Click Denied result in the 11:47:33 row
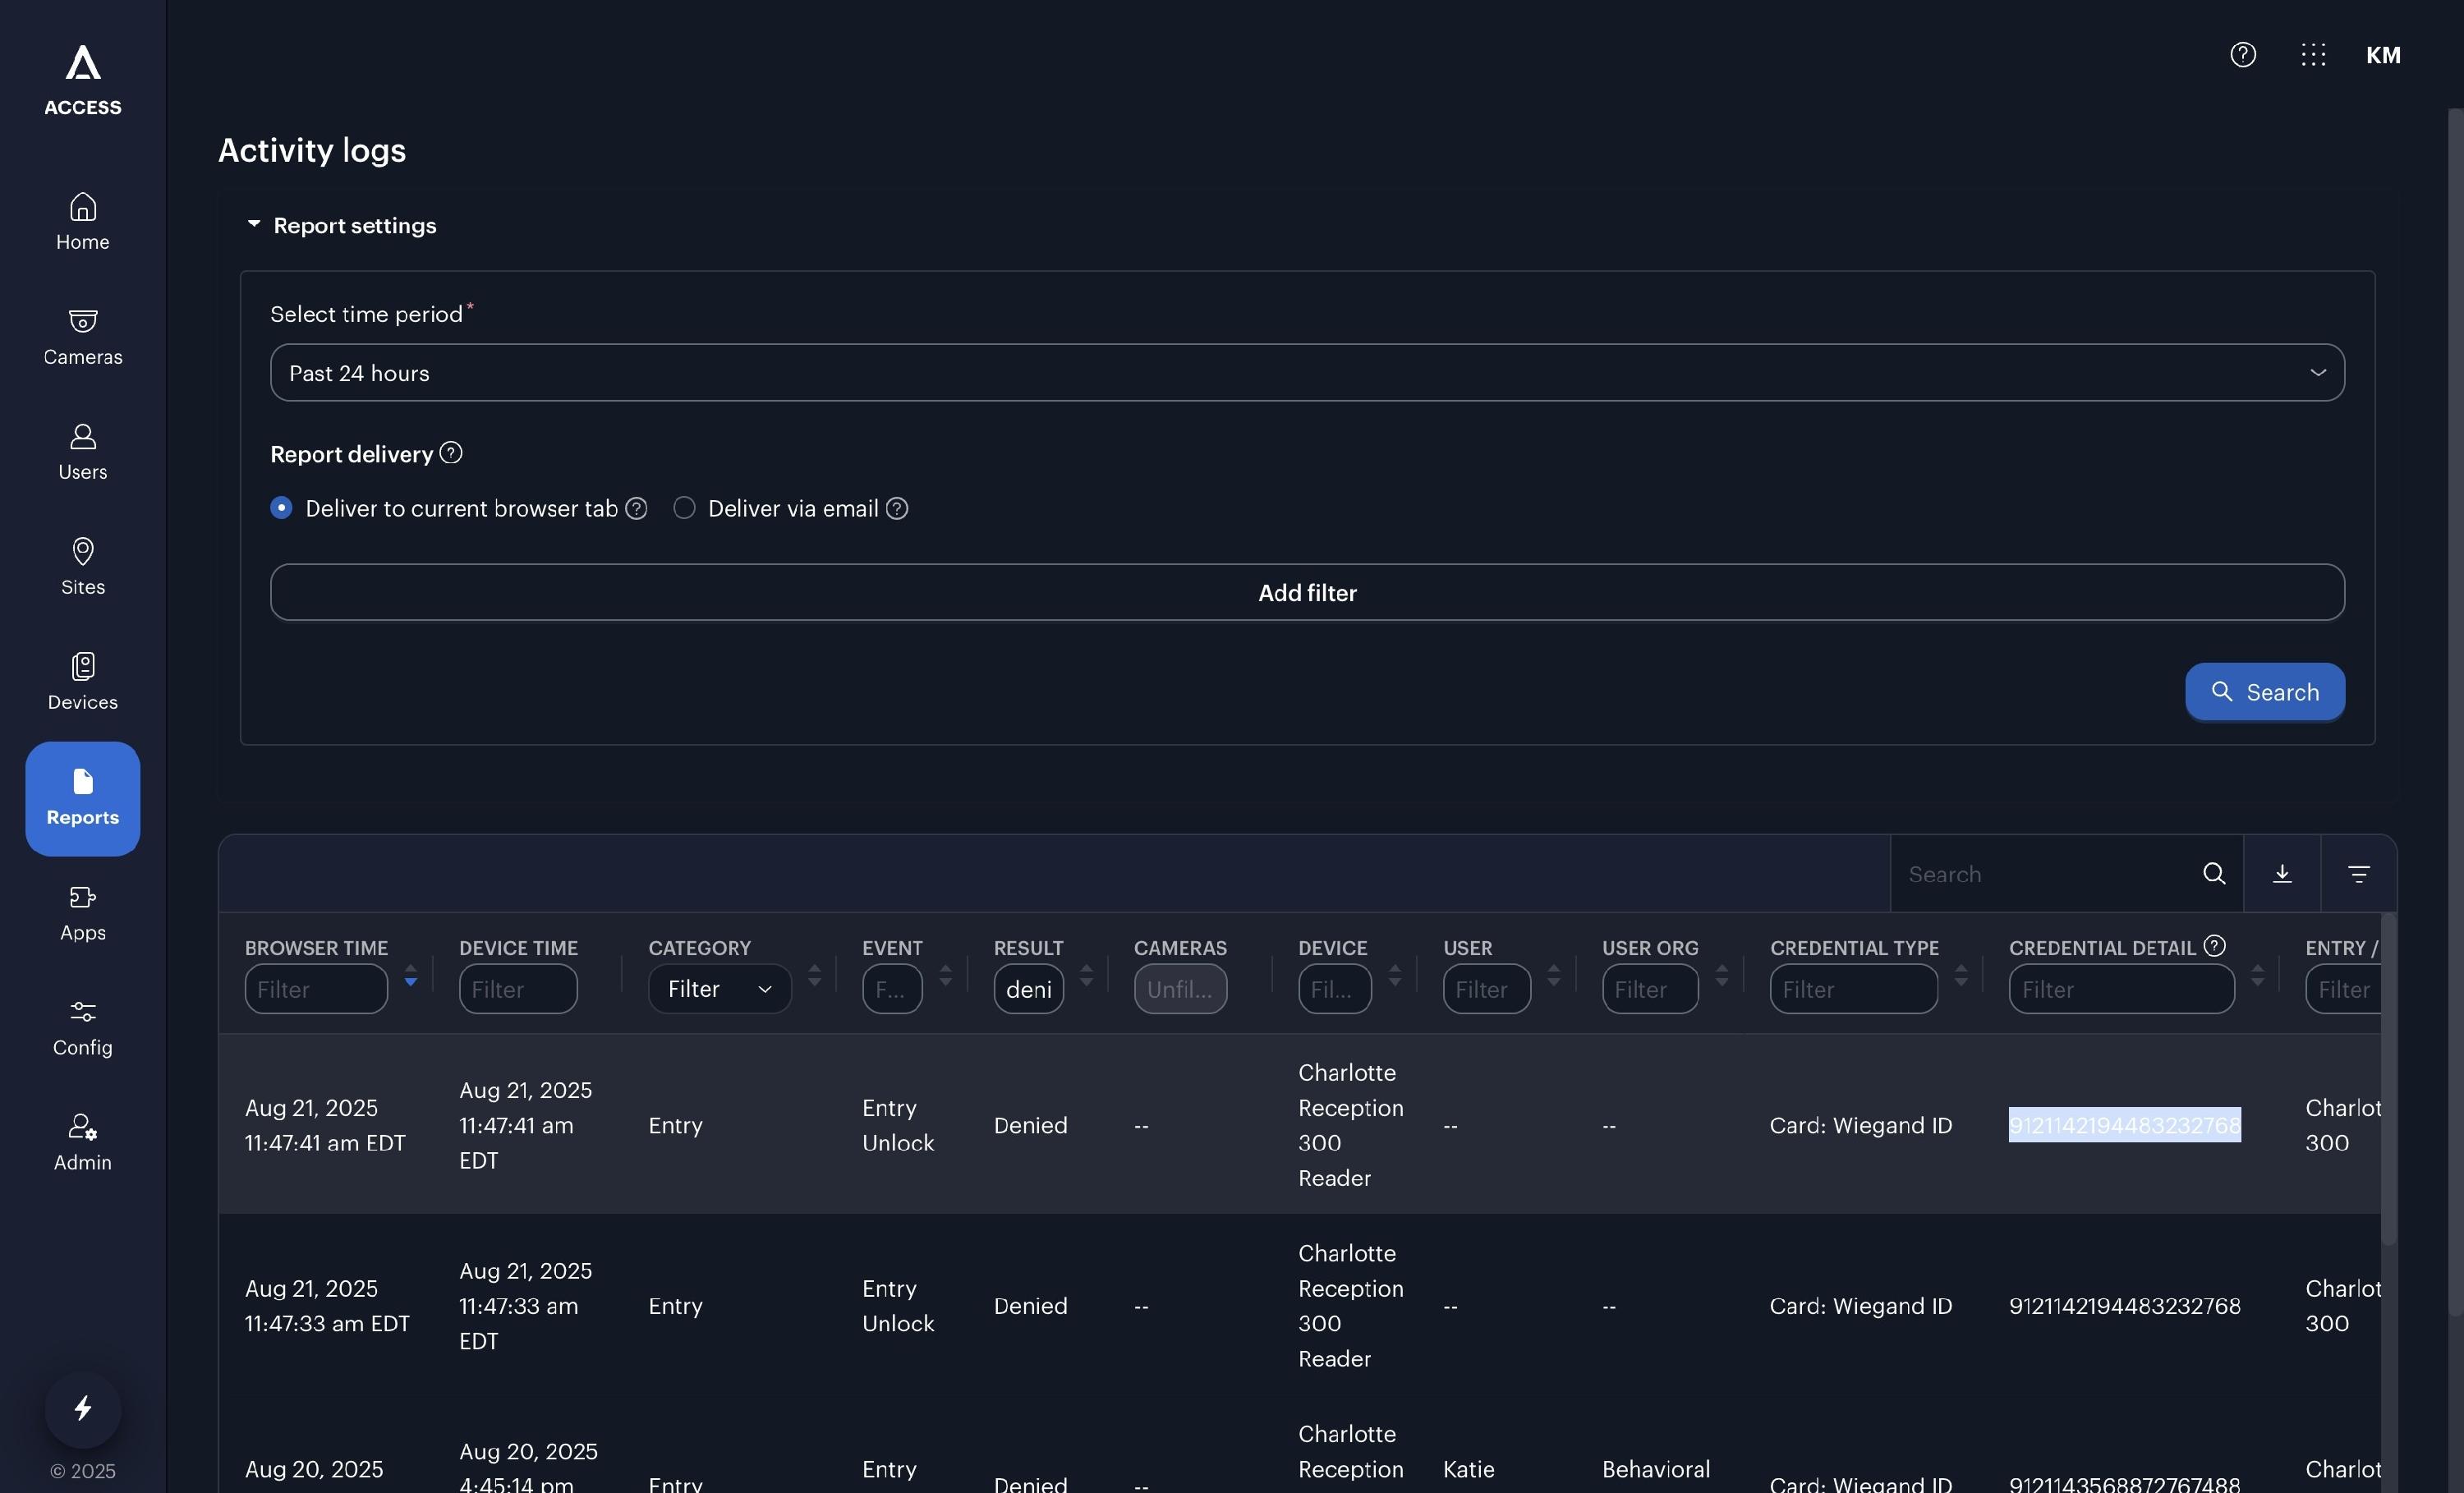The image size is (2464, 1493). (x=1031, y=1306)
